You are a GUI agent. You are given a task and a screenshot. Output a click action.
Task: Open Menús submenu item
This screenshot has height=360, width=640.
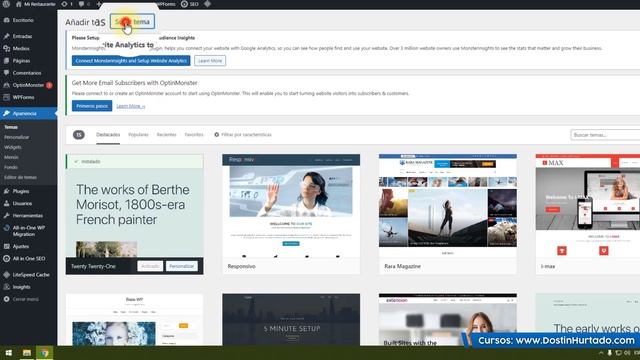pyautogui.click(x=11, y=157)
